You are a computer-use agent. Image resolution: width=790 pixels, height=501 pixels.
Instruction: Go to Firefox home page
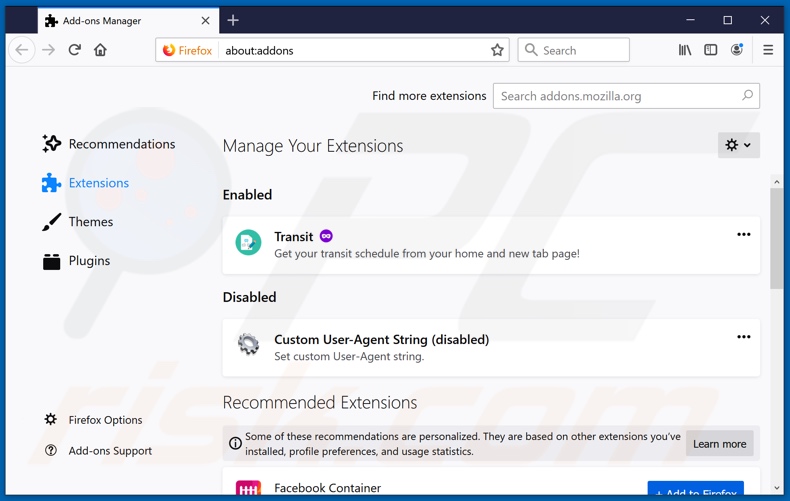click(x=100, y=50)
